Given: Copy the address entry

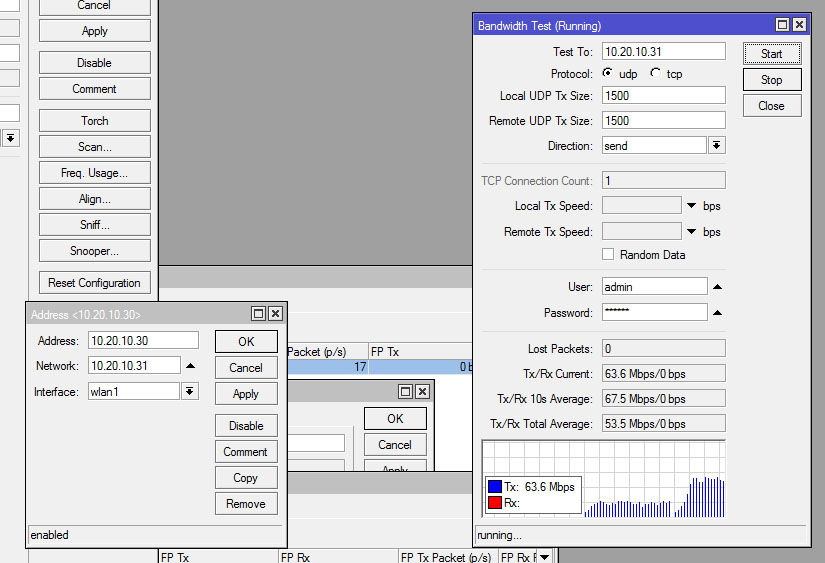Looking at the screenshot, I should point(246,478).
